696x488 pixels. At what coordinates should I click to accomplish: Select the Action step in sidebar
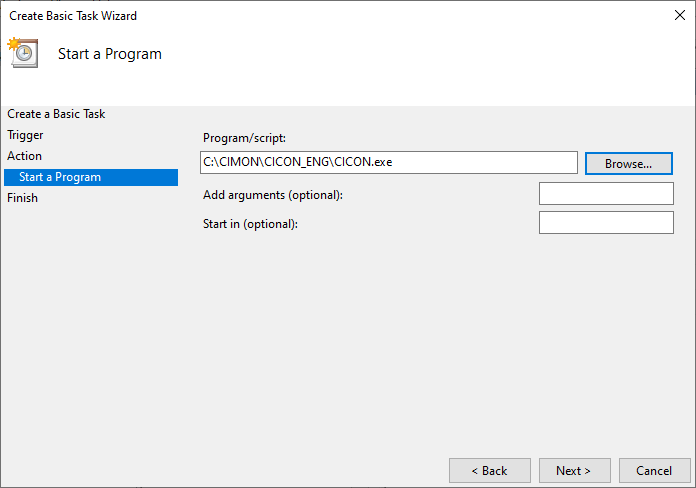[x=25, y=156]
